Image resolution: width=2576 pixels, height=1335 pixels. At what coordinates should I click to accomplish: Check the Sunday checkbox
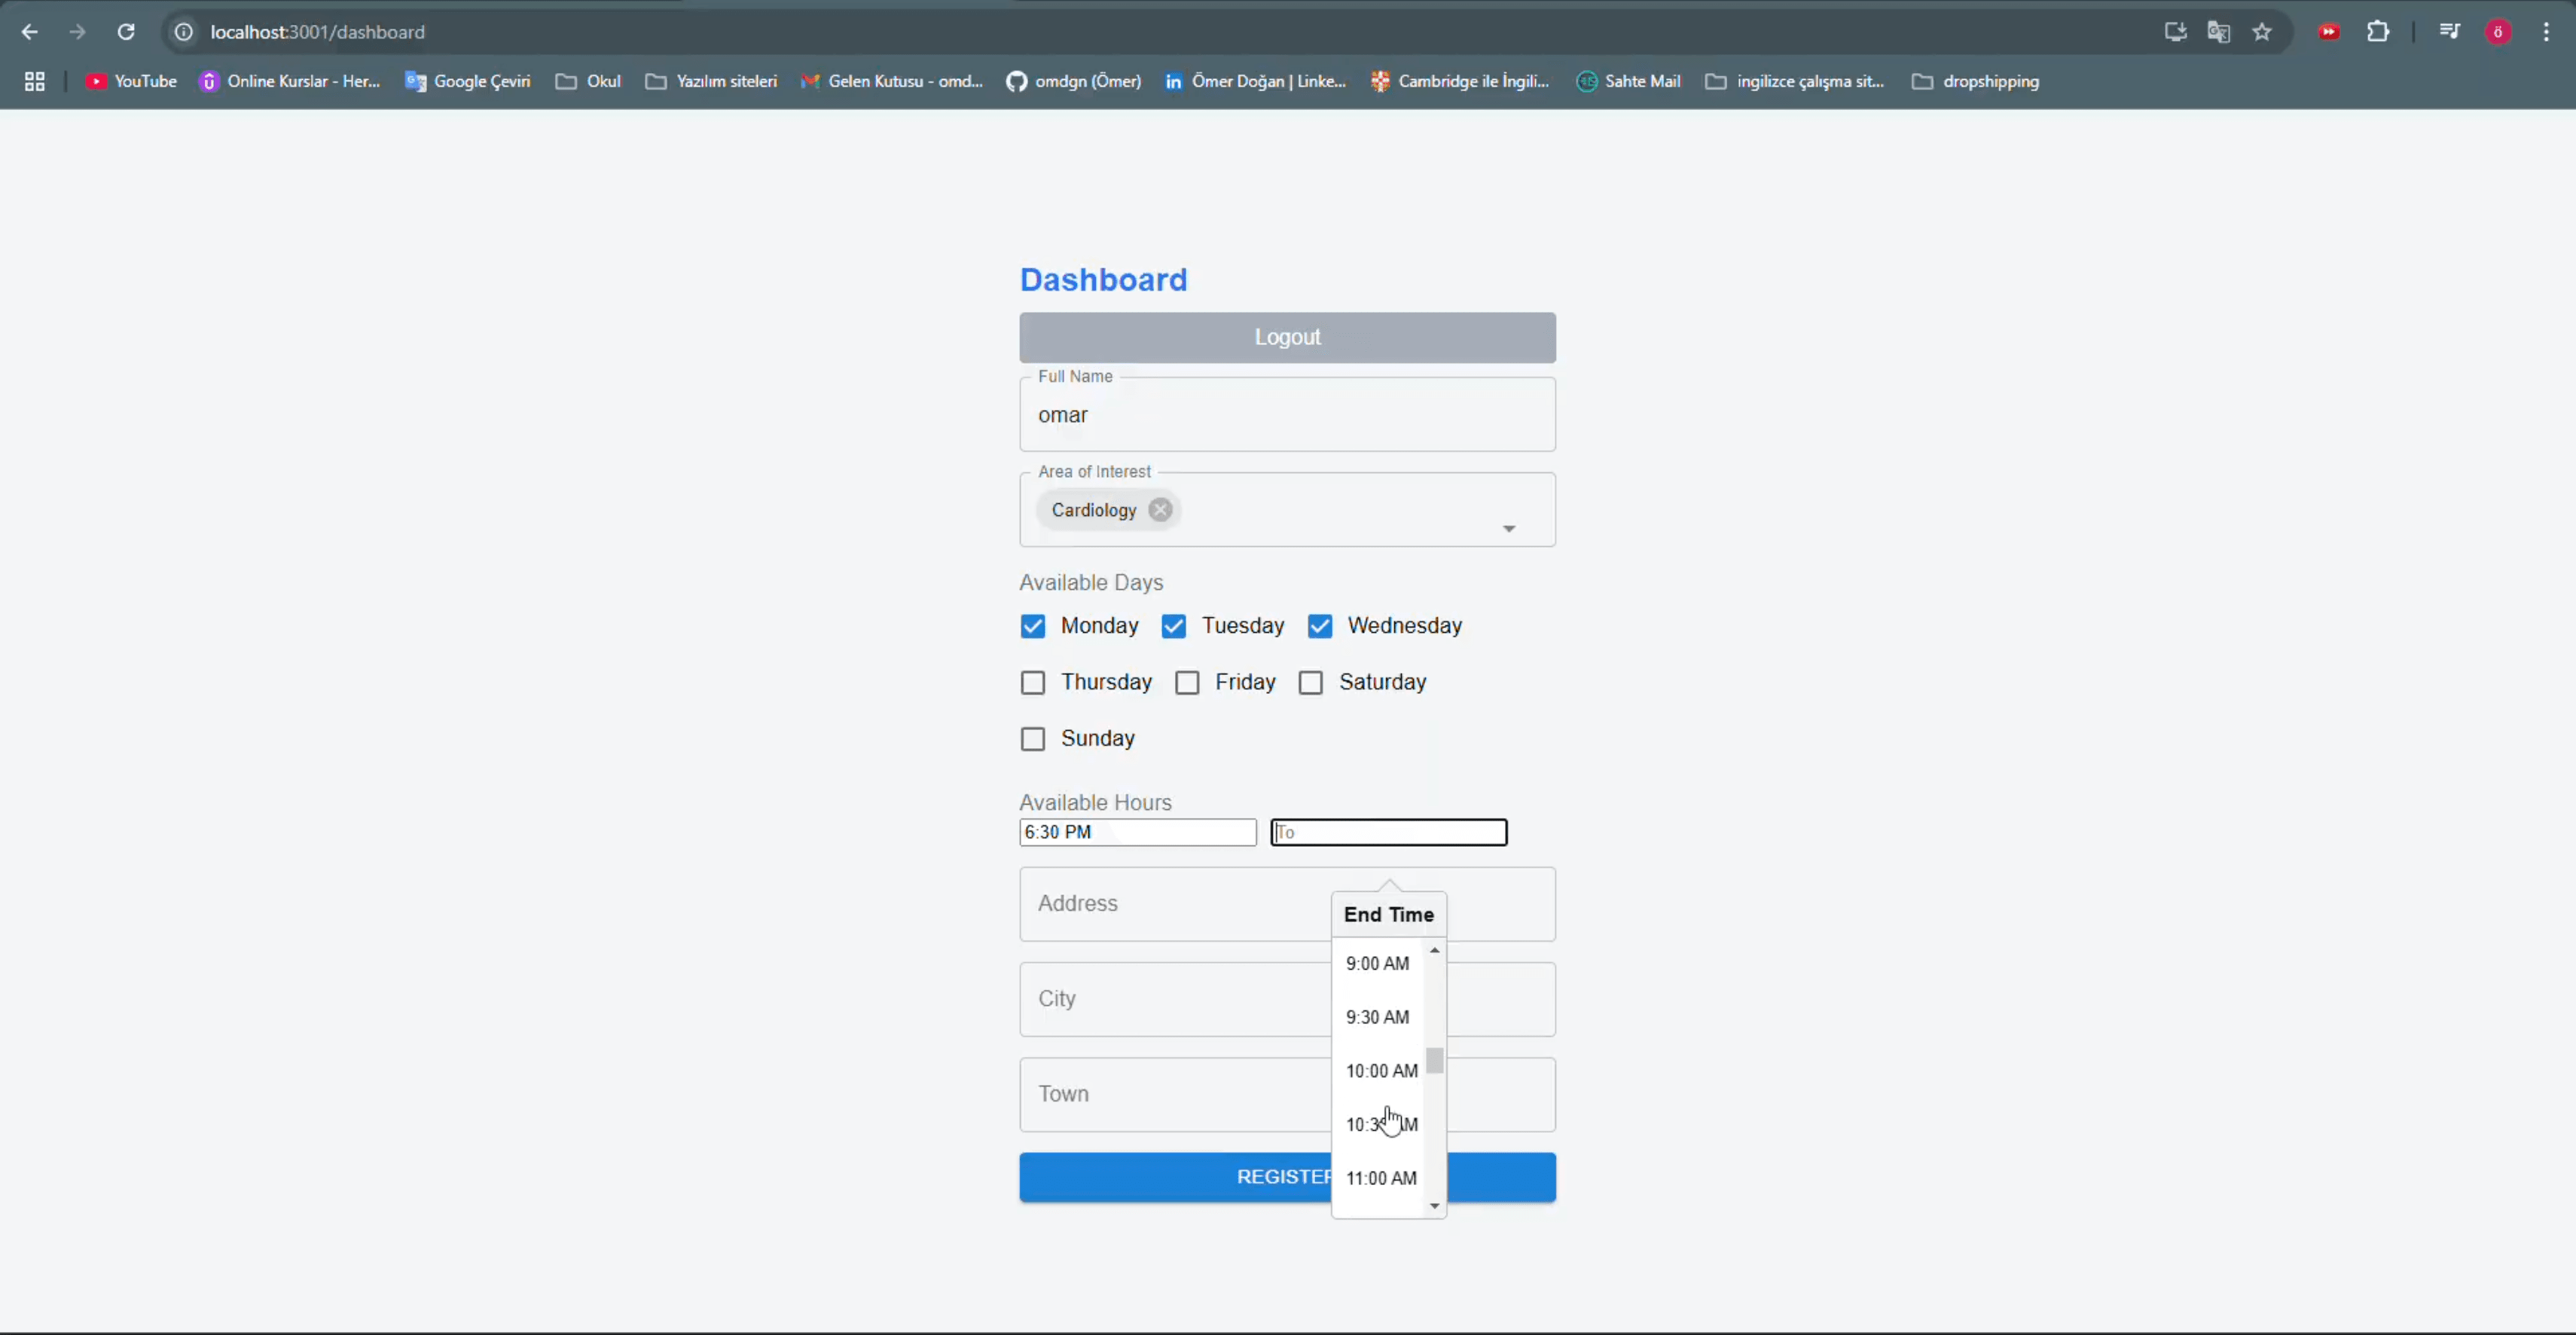pyautogui.click(x=1033, y=739)
